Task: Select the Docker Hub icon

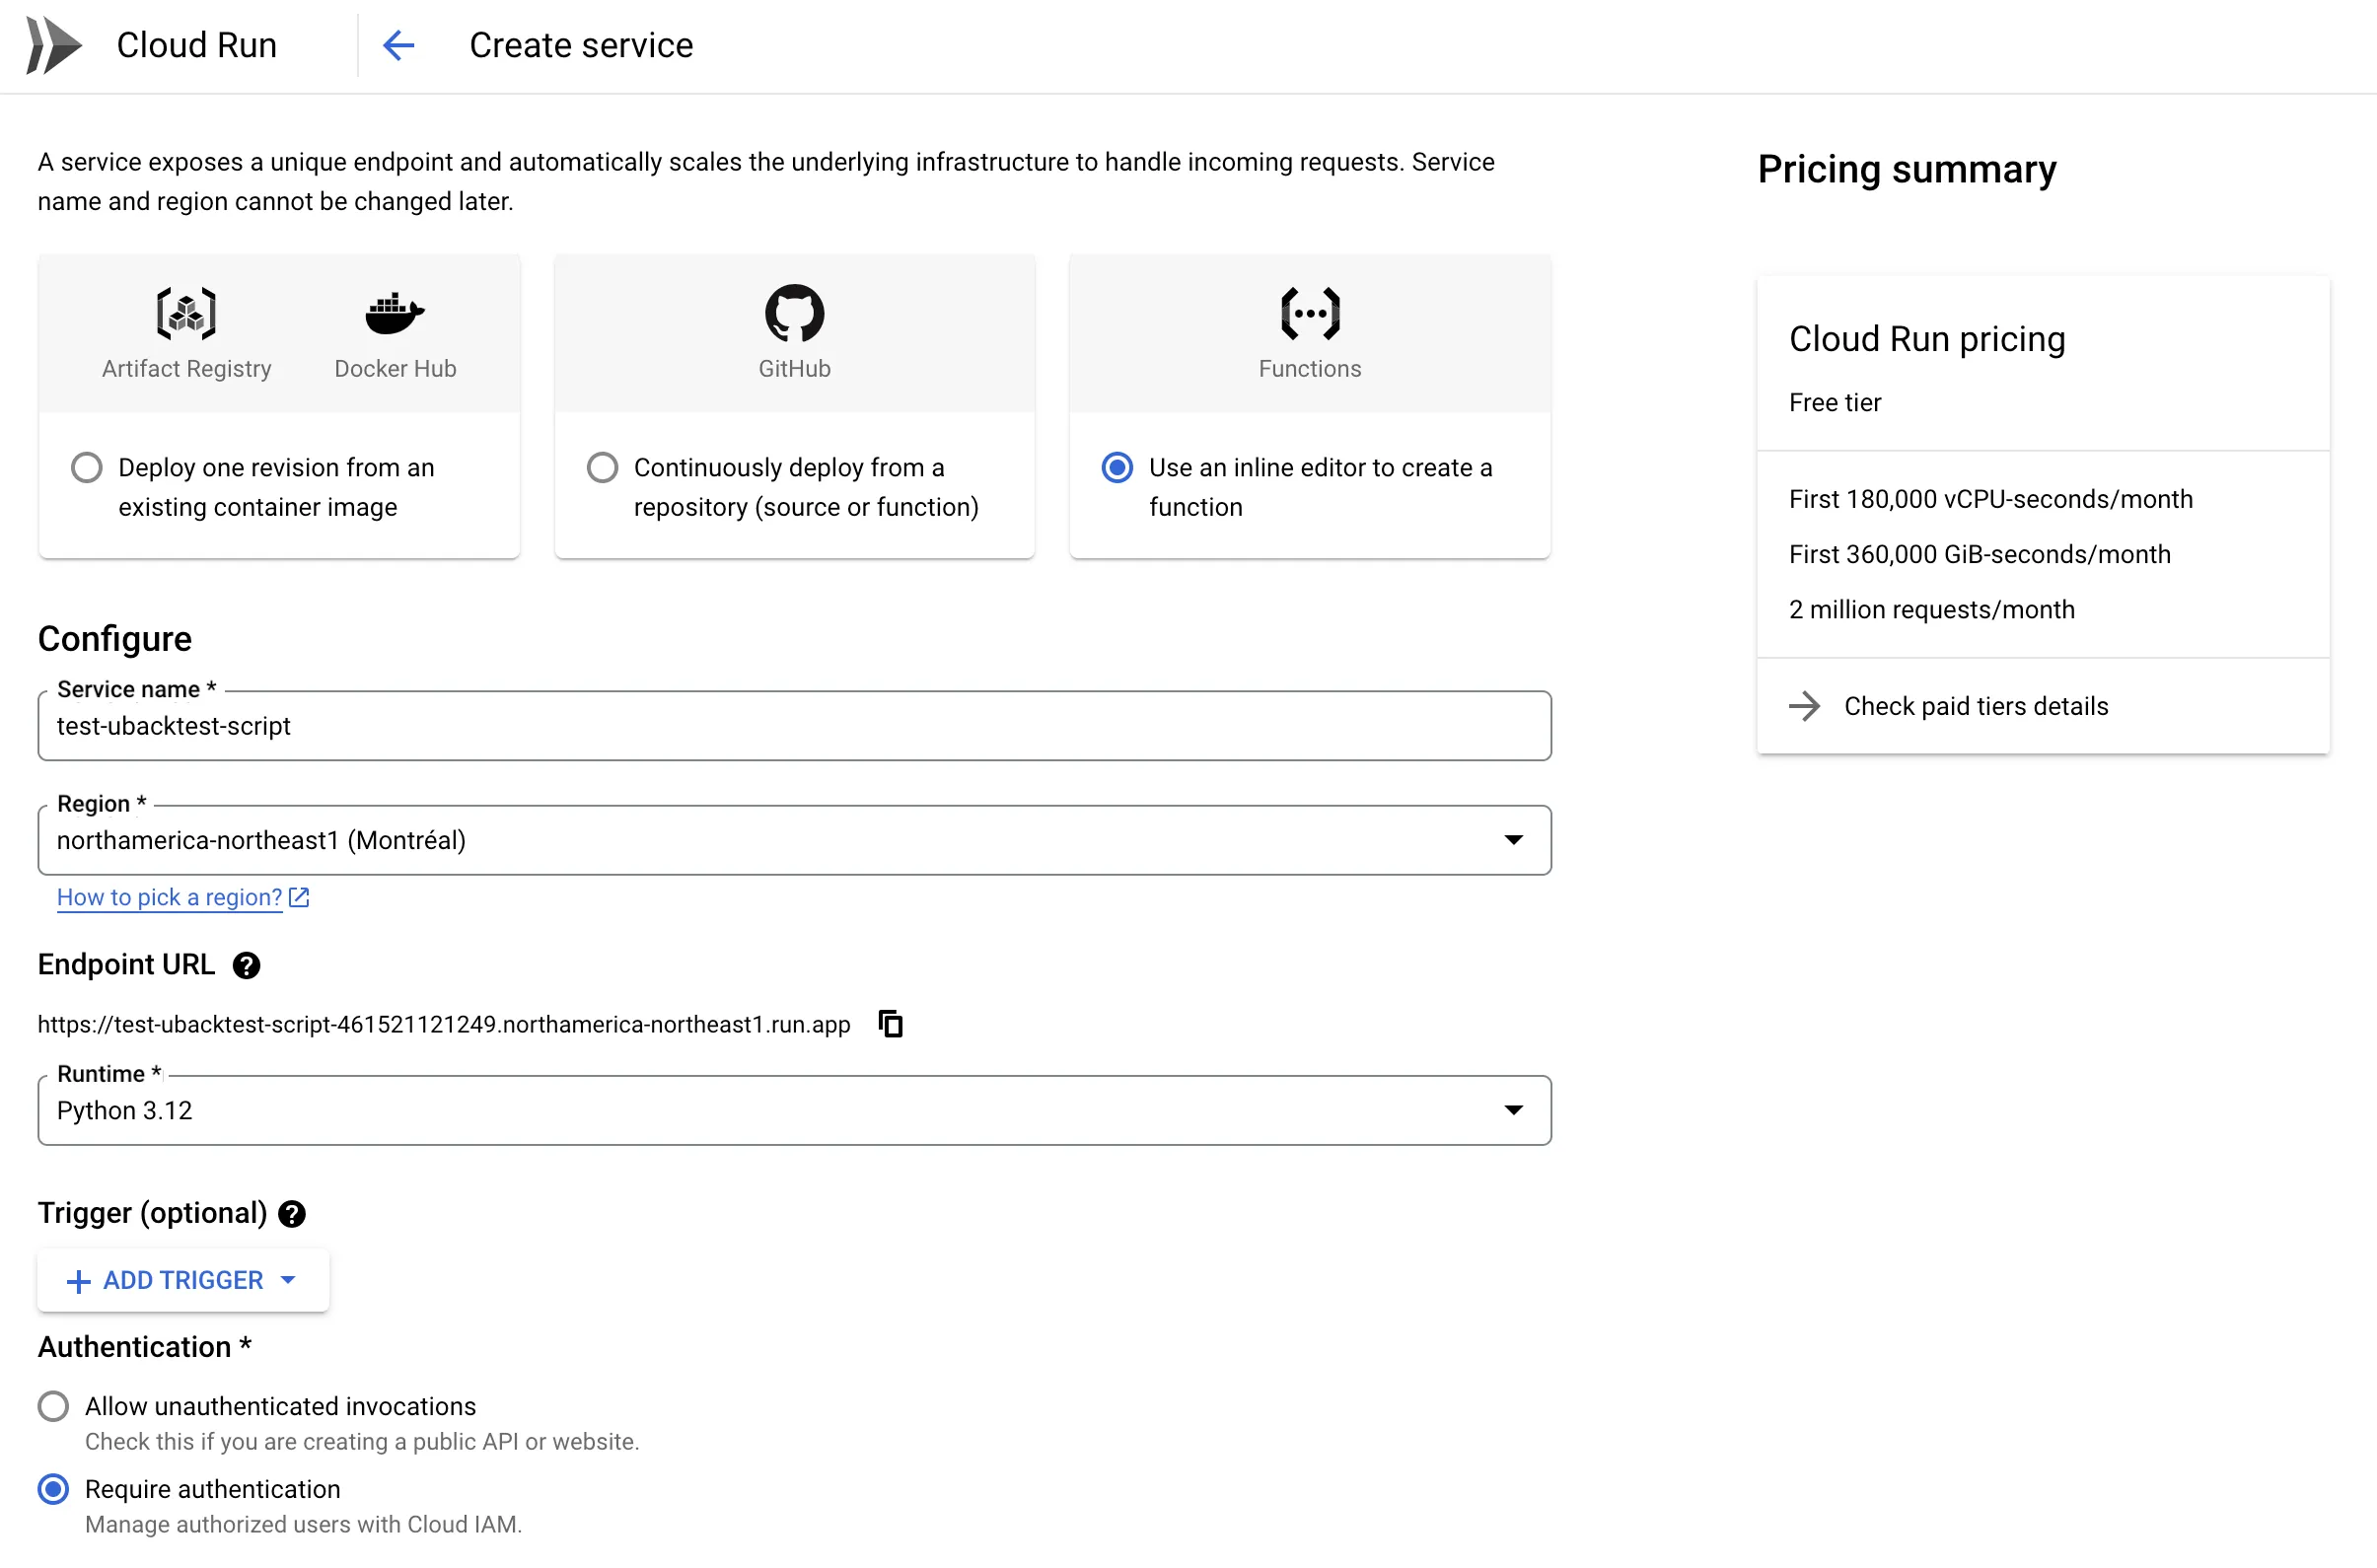Action: [394, 315]
